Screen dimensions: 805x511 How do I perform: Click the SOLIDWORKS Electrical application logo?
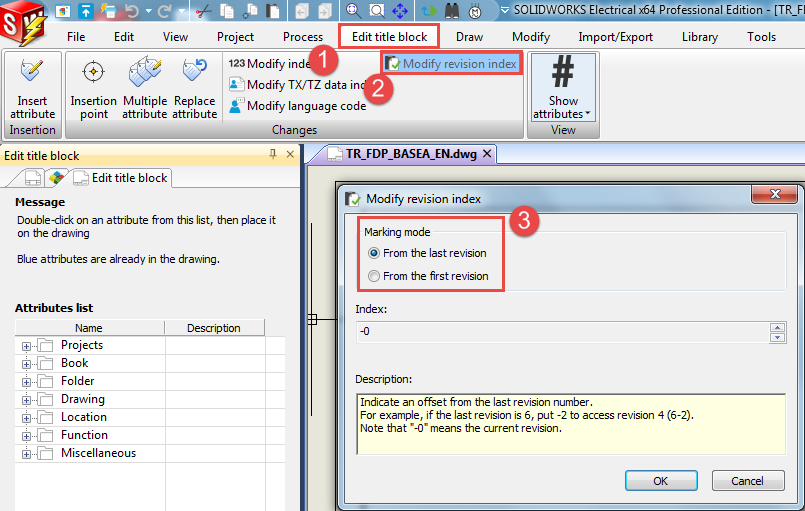pos(23,23)
